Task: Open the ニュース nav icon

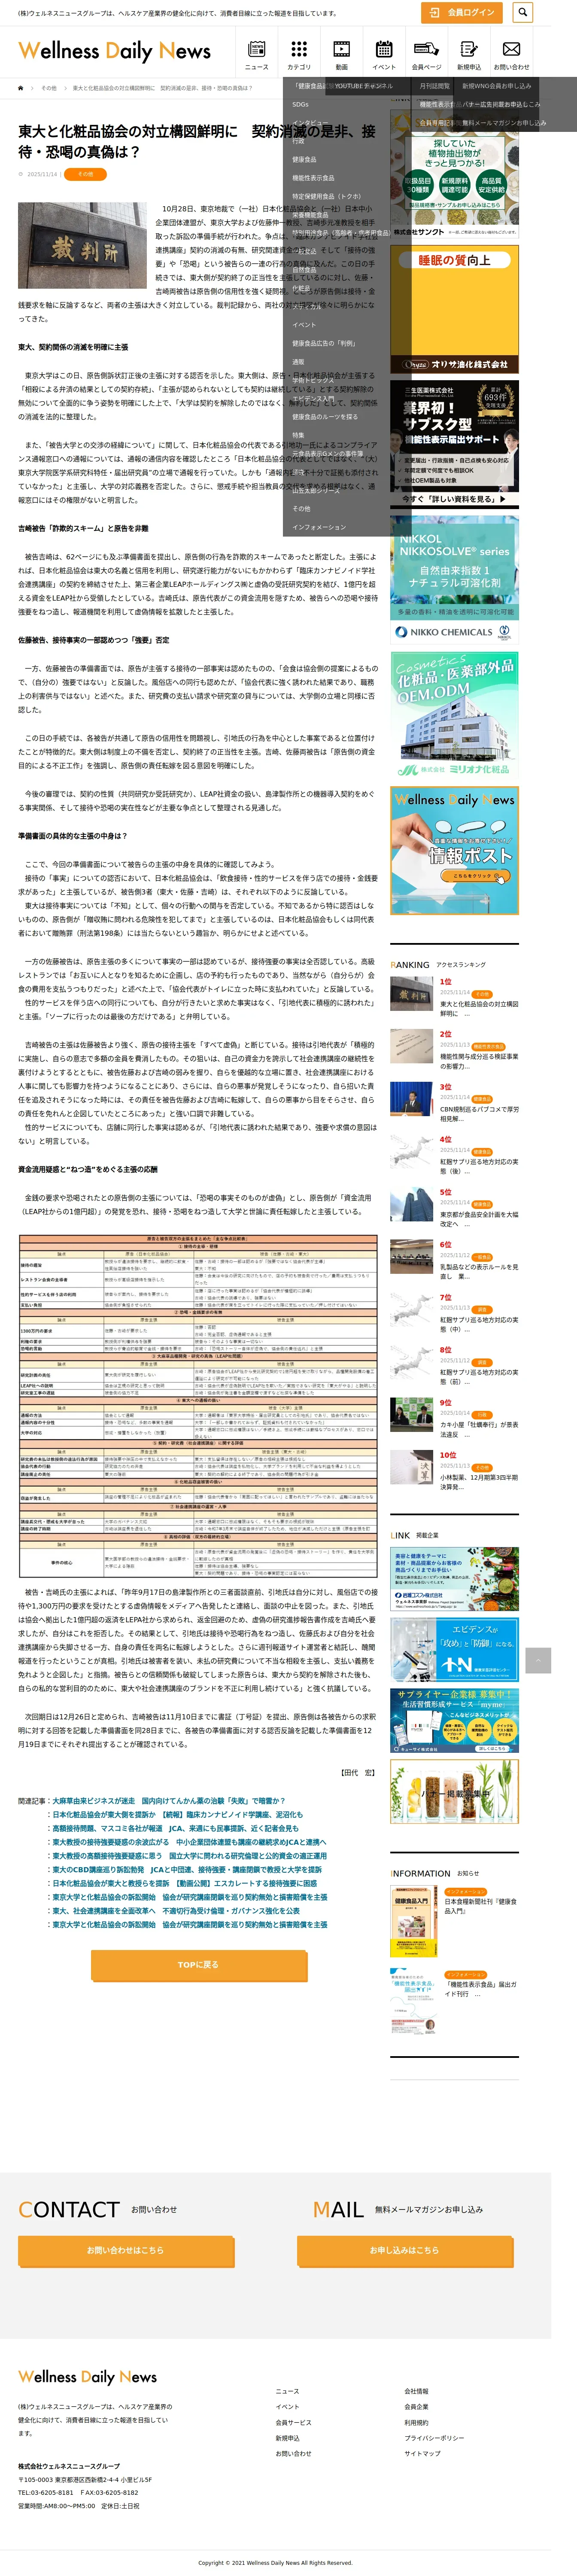Action: [x=257, y=54]
